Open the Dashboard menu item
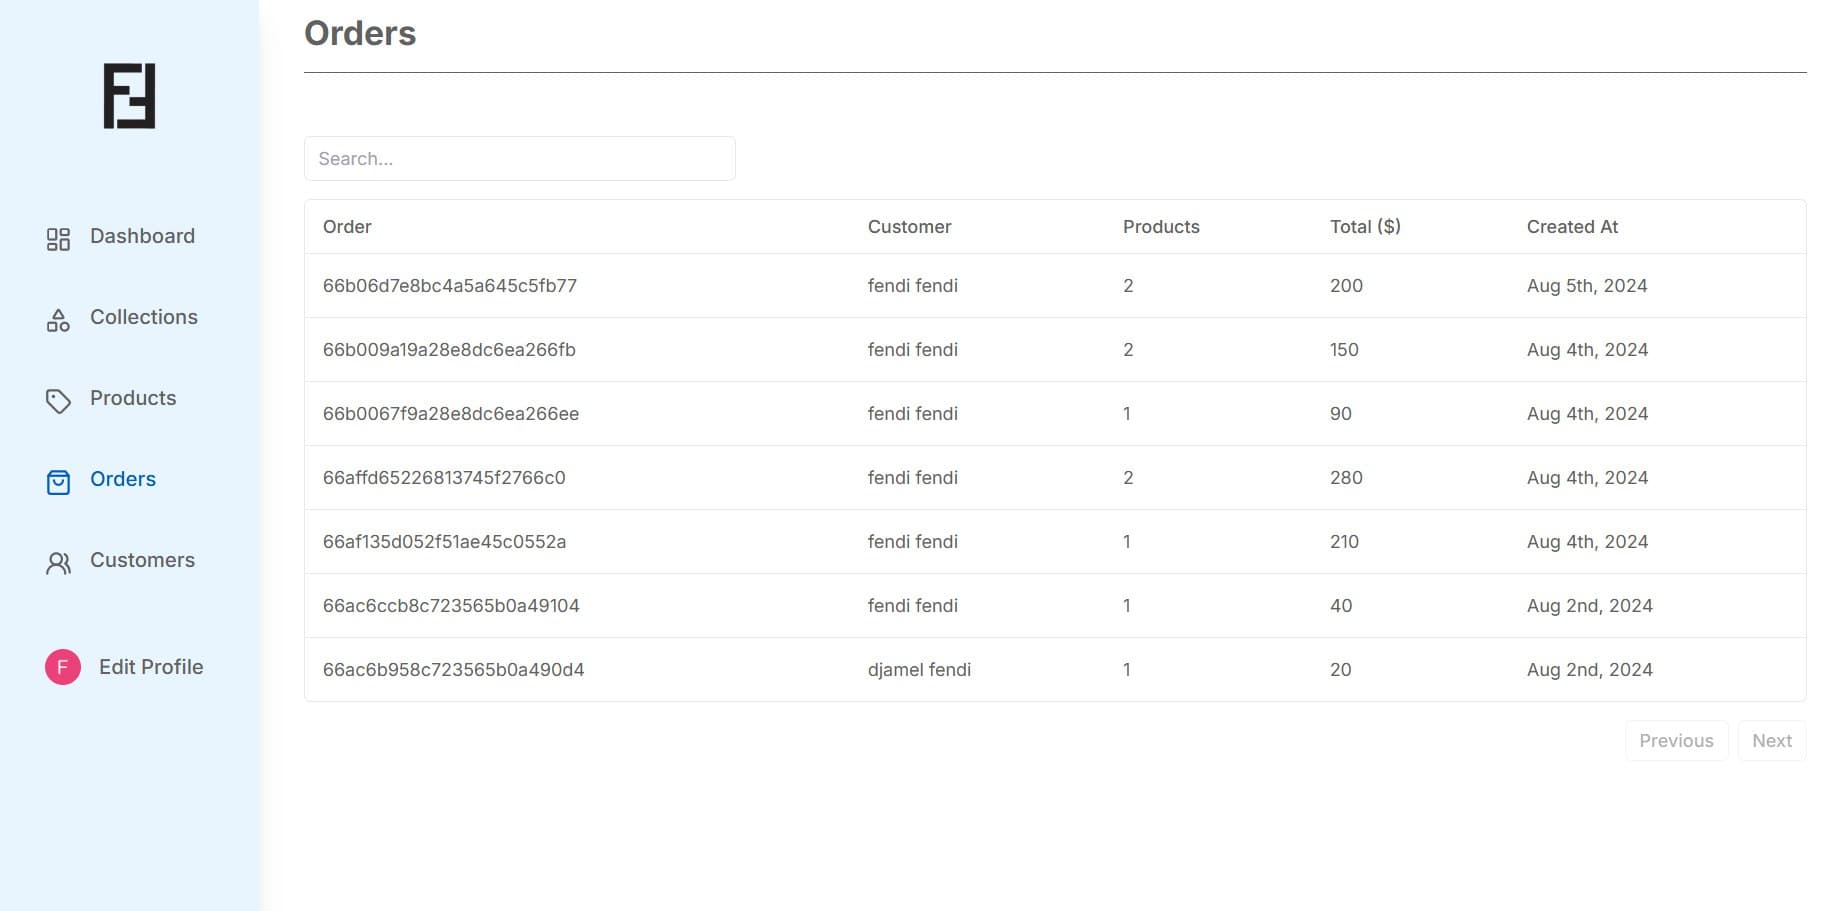1839x911 pixels. (x=142, y=236)
